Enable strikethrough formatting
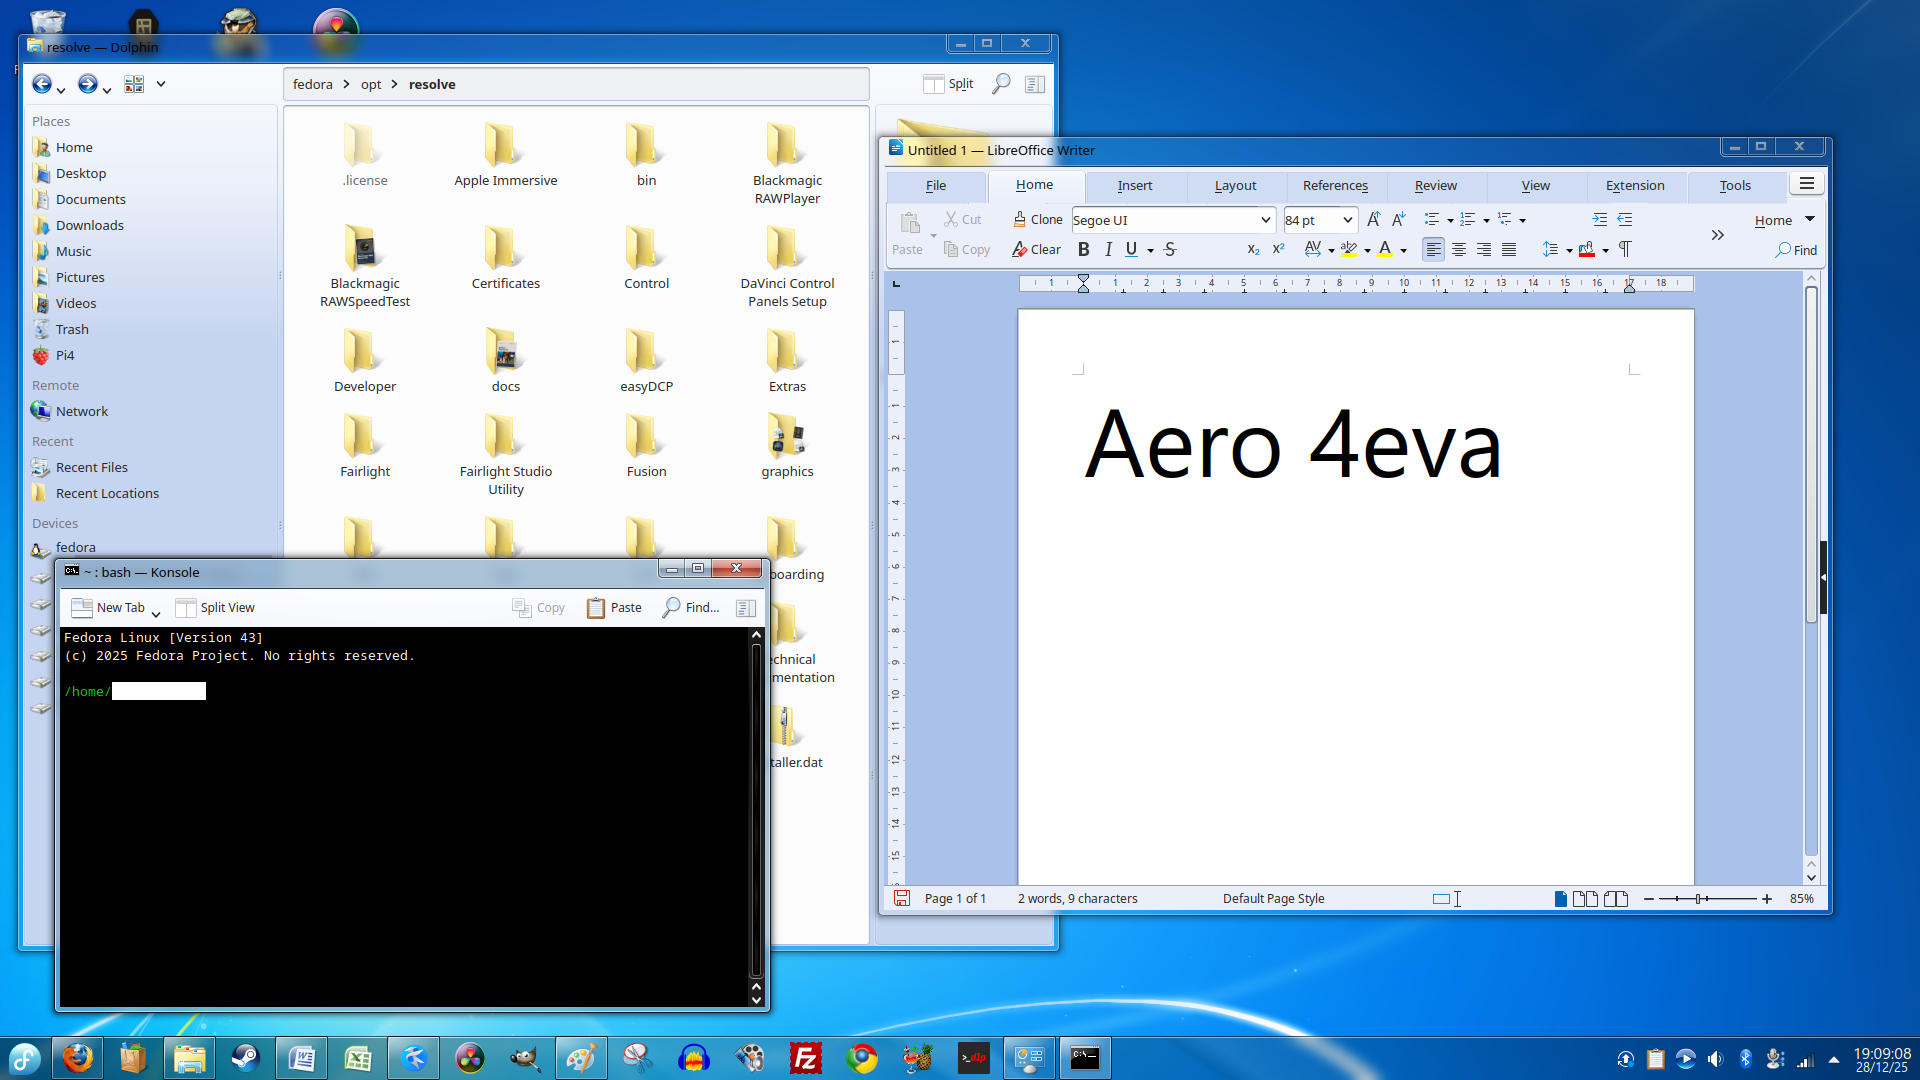The image size is (1920, 1080). [1170, 250]
